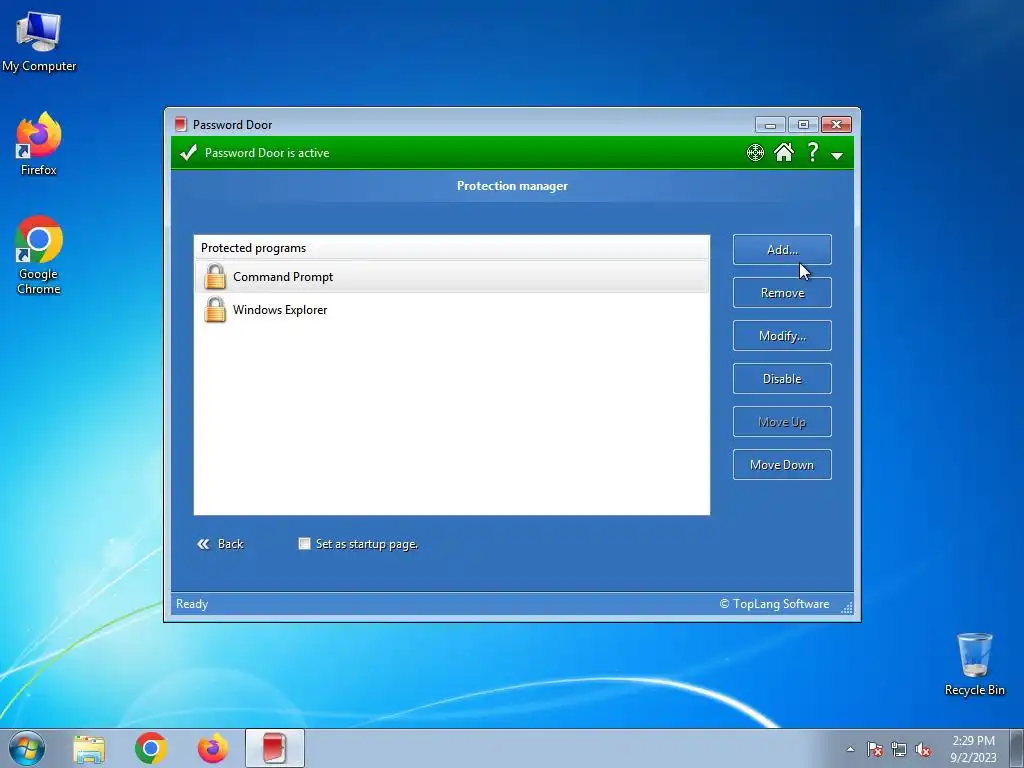Viewport: 1024px width, 768px height.
Task: Show hidden tray icons arrow
Action: point(850,750)
